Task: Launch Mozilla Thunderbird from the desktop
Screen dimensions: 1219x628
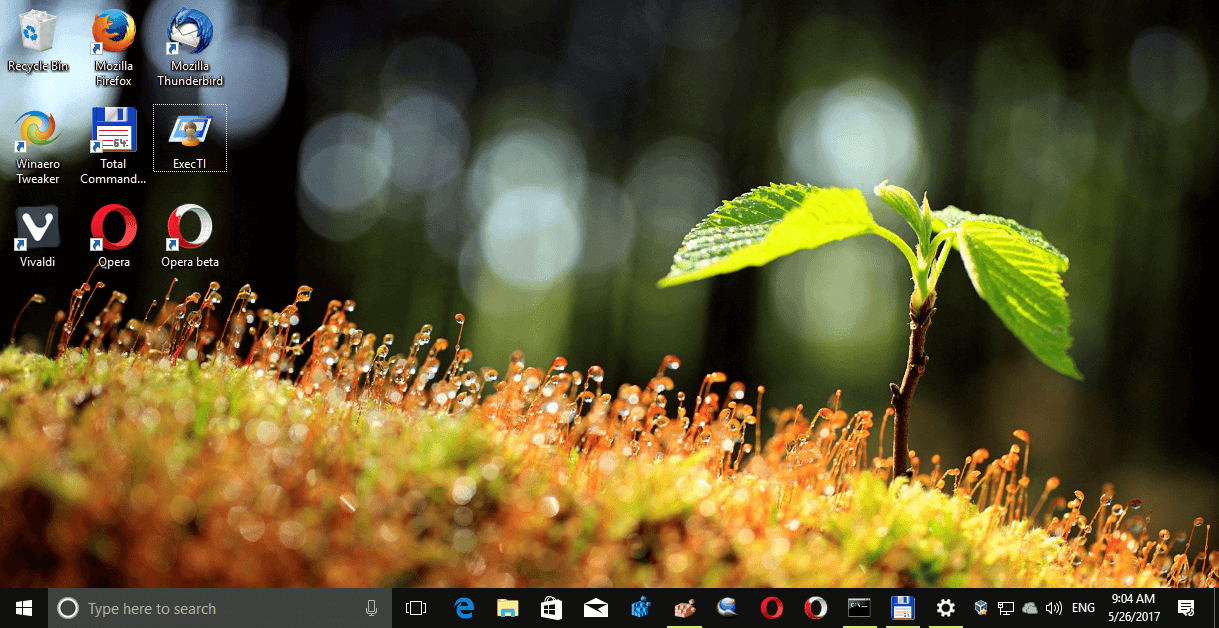Action: tap(189, 45)
